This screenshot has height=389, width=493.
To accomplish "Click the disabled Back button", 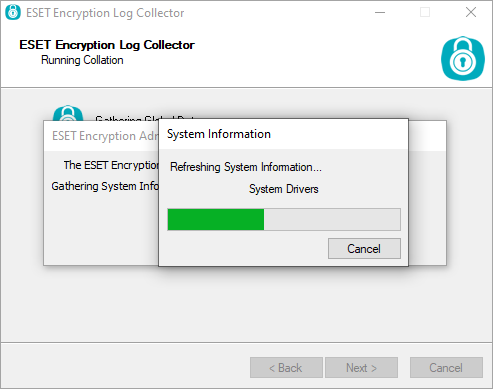I will point(286,368).
